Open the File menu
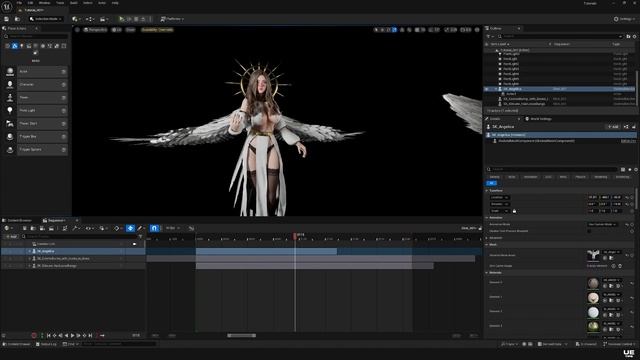Screen dimensions: 640x360 (19, 2)
